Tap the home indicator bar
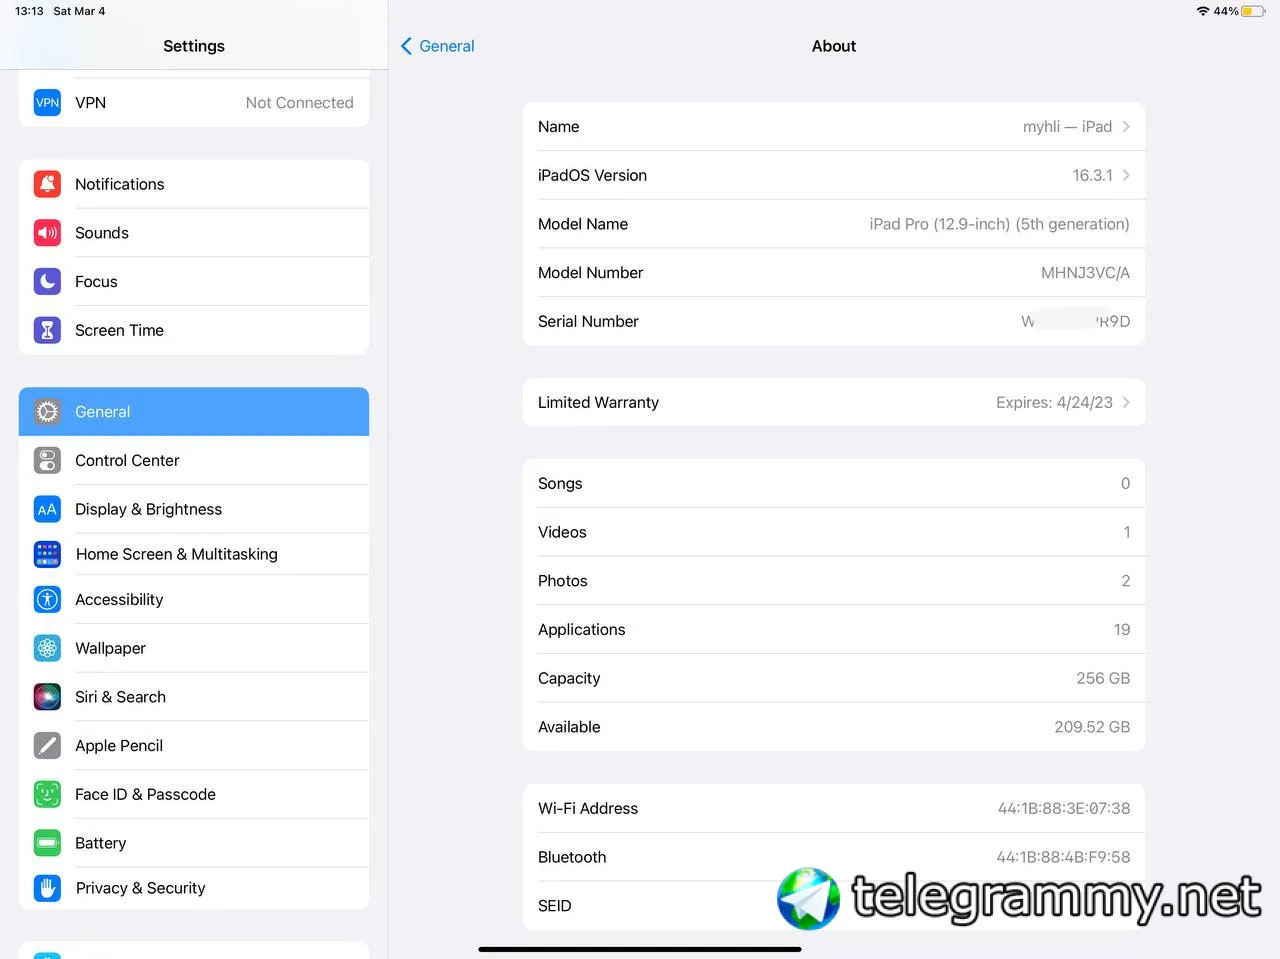This screenshot has height=959, width=1280. click(x=640, y=949)
